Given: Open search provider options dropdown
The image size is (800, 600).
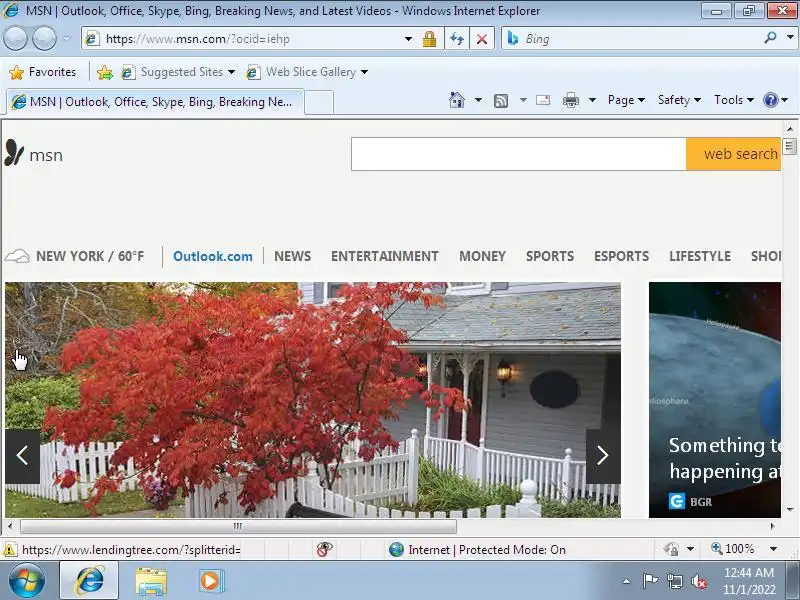Looking at the screenshot, I should [x=790, y=38].
